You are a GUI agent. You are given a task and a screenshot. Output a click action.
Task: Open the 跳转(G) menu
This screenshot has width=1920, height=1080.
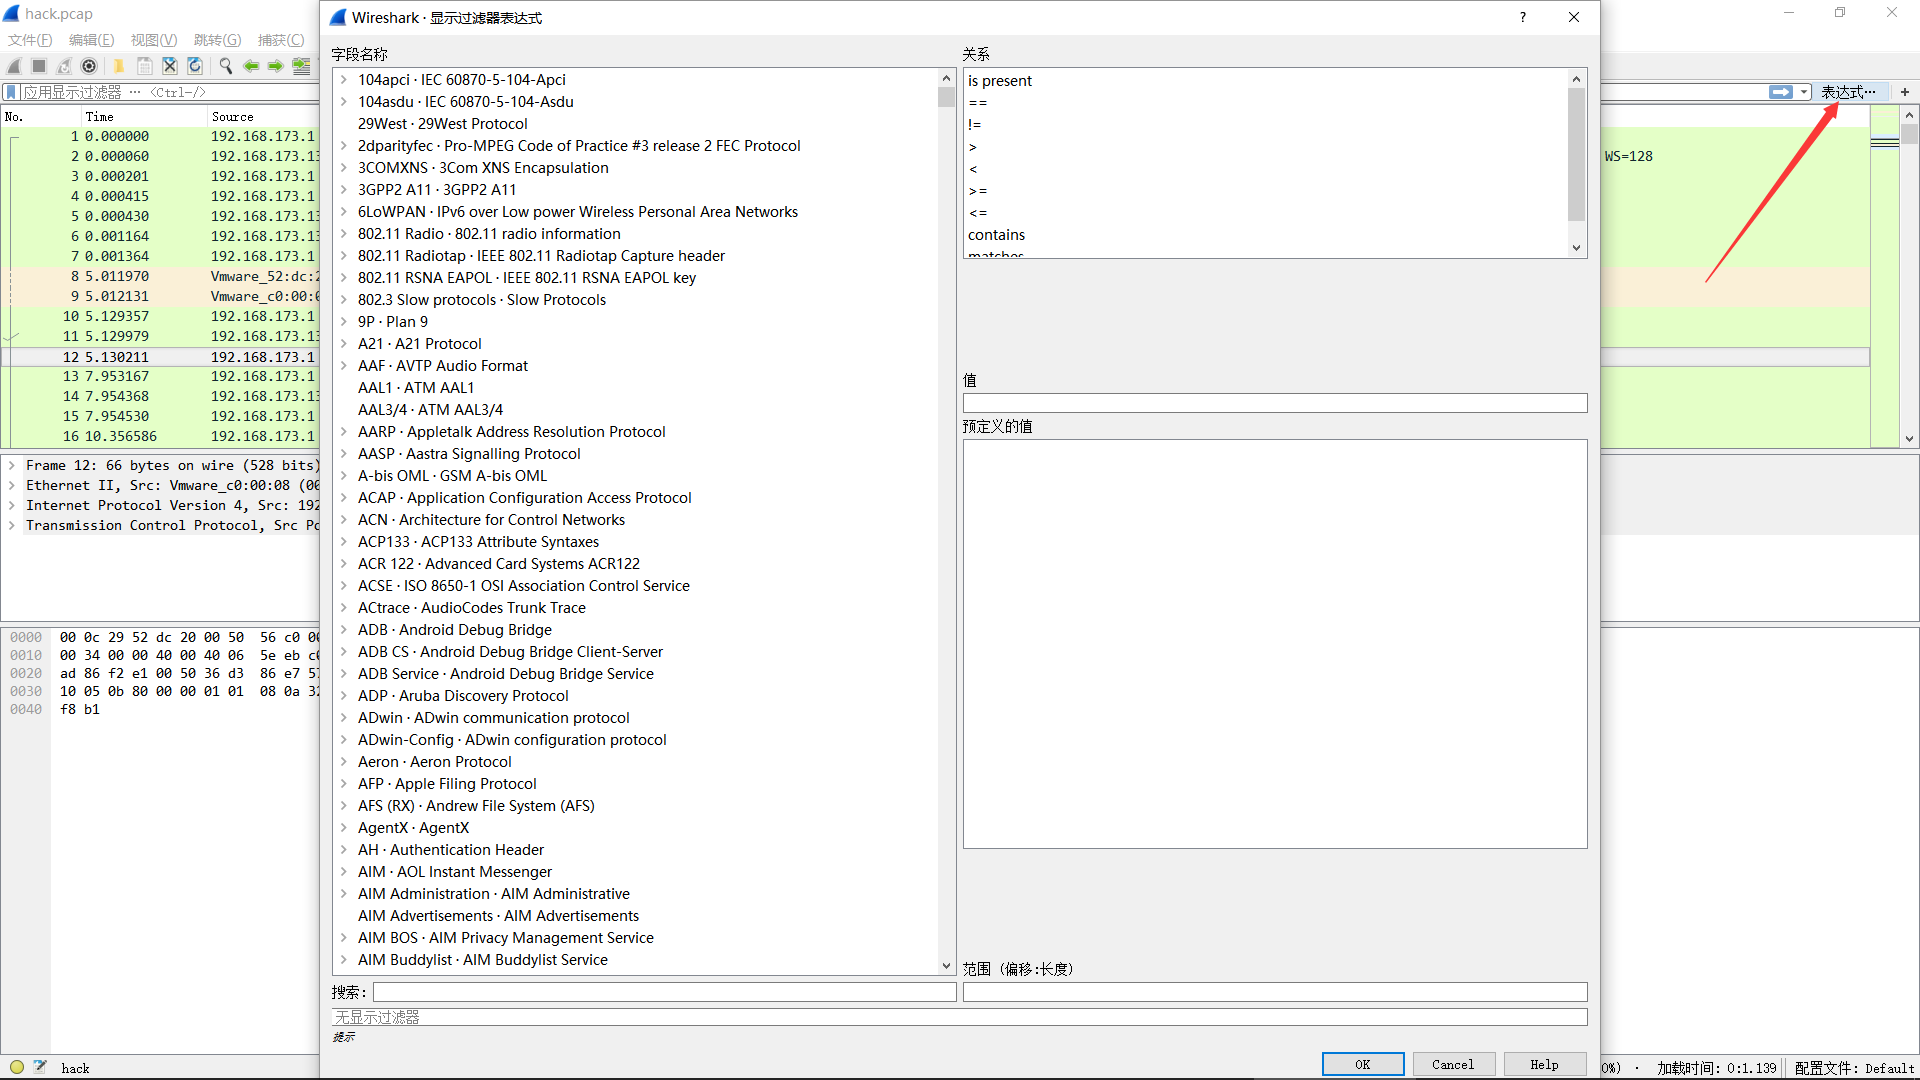(216, 40)
